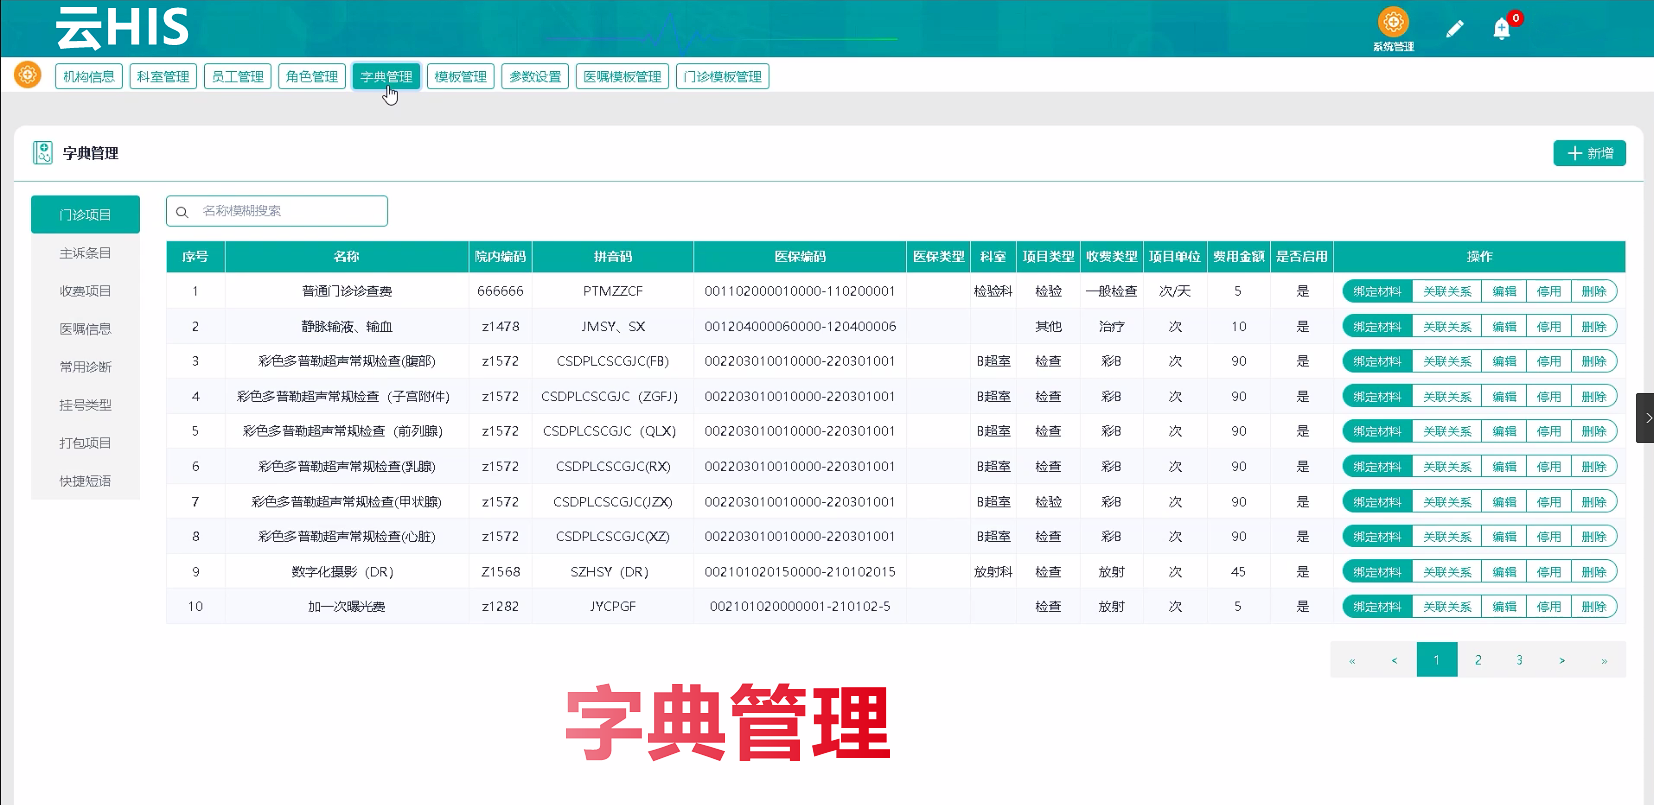
Task: Open the 系统管理 gear icon in the header
Action: (1393, 22)
